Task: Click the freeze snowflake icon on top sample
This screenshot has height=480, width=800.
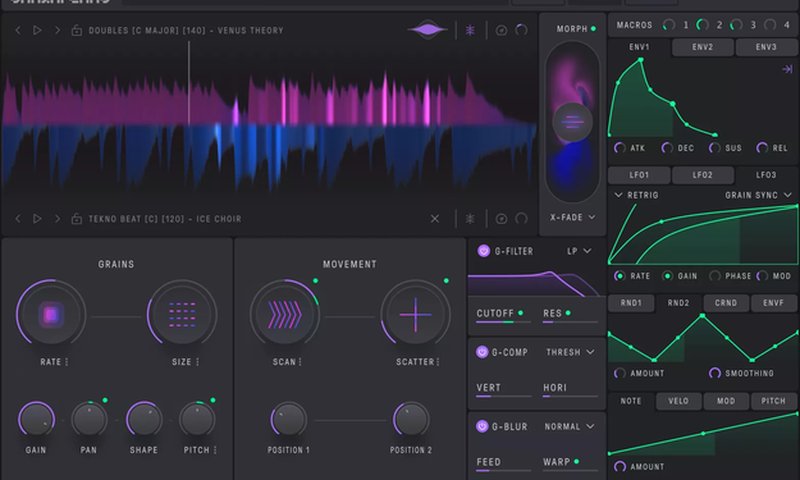Action: [x=470, y=31]
